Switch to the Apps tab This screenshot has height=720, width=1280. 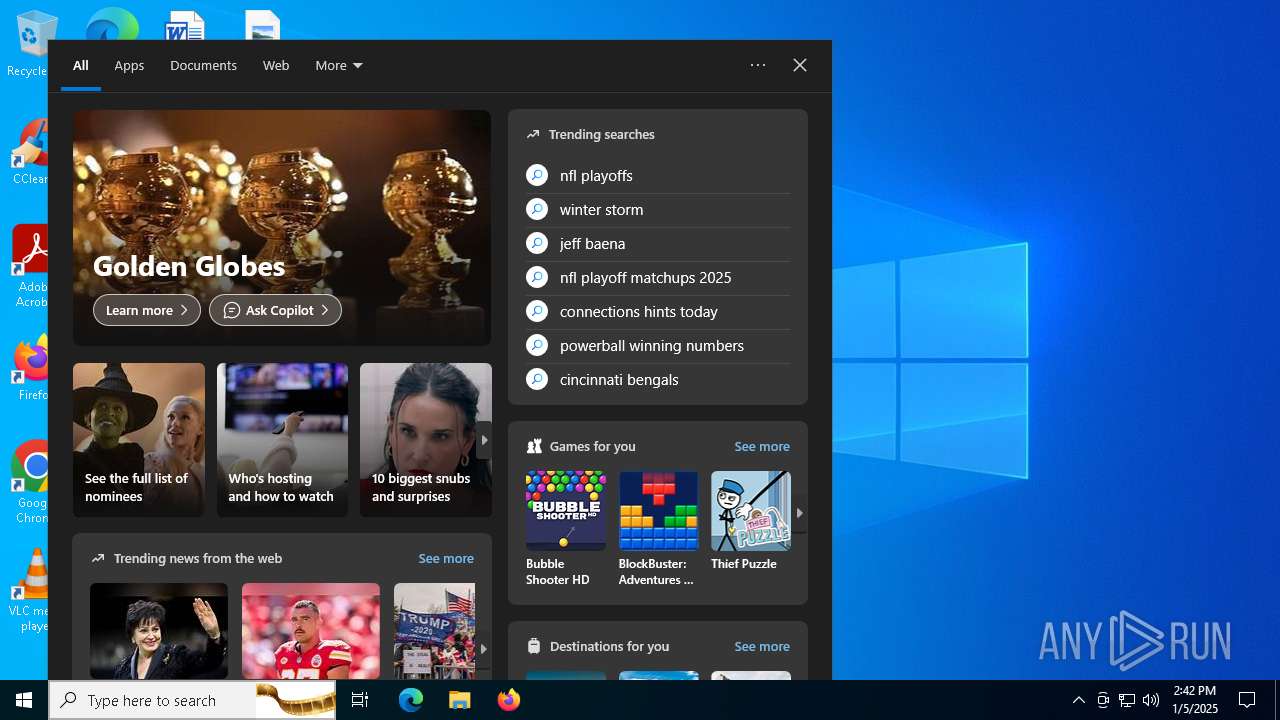point(129,65)
